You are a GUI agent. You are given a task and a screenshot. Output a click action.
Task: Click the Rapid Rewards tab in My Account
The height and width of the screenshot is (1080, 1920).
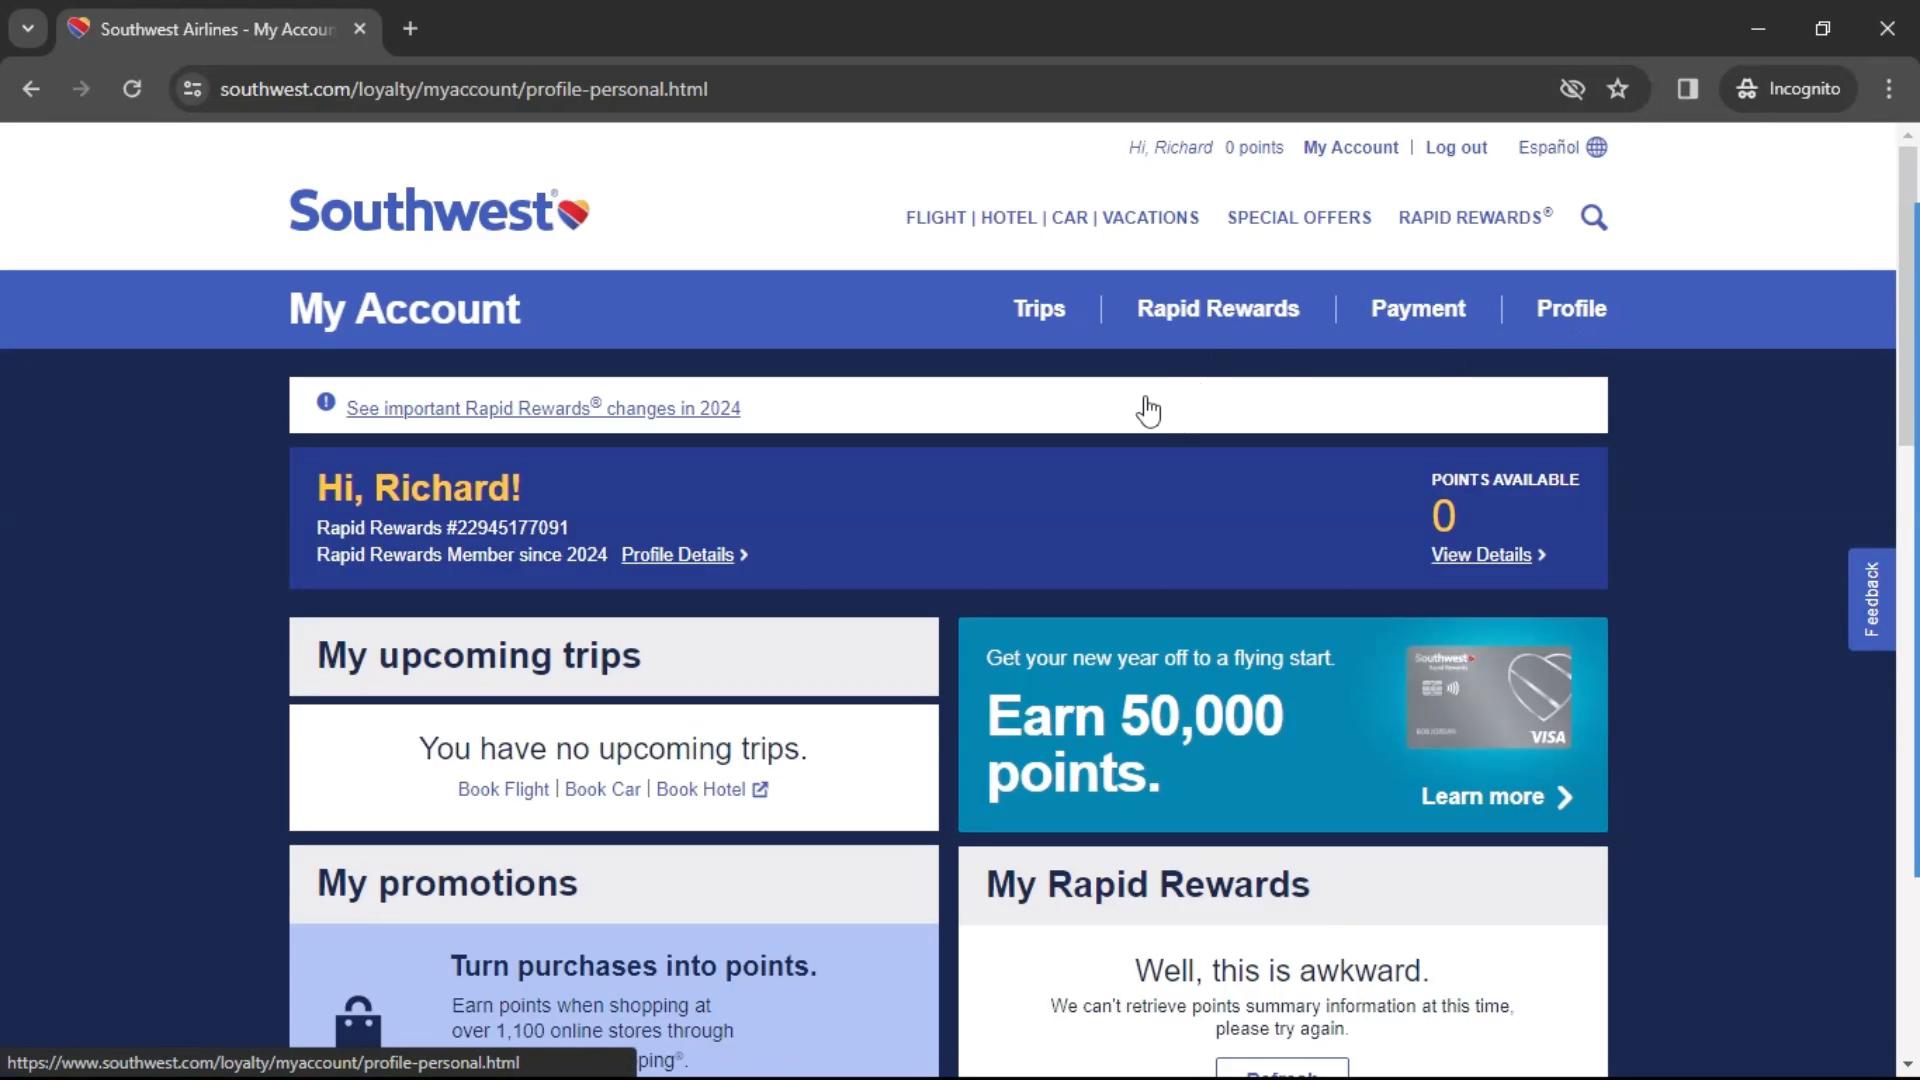1218,309
